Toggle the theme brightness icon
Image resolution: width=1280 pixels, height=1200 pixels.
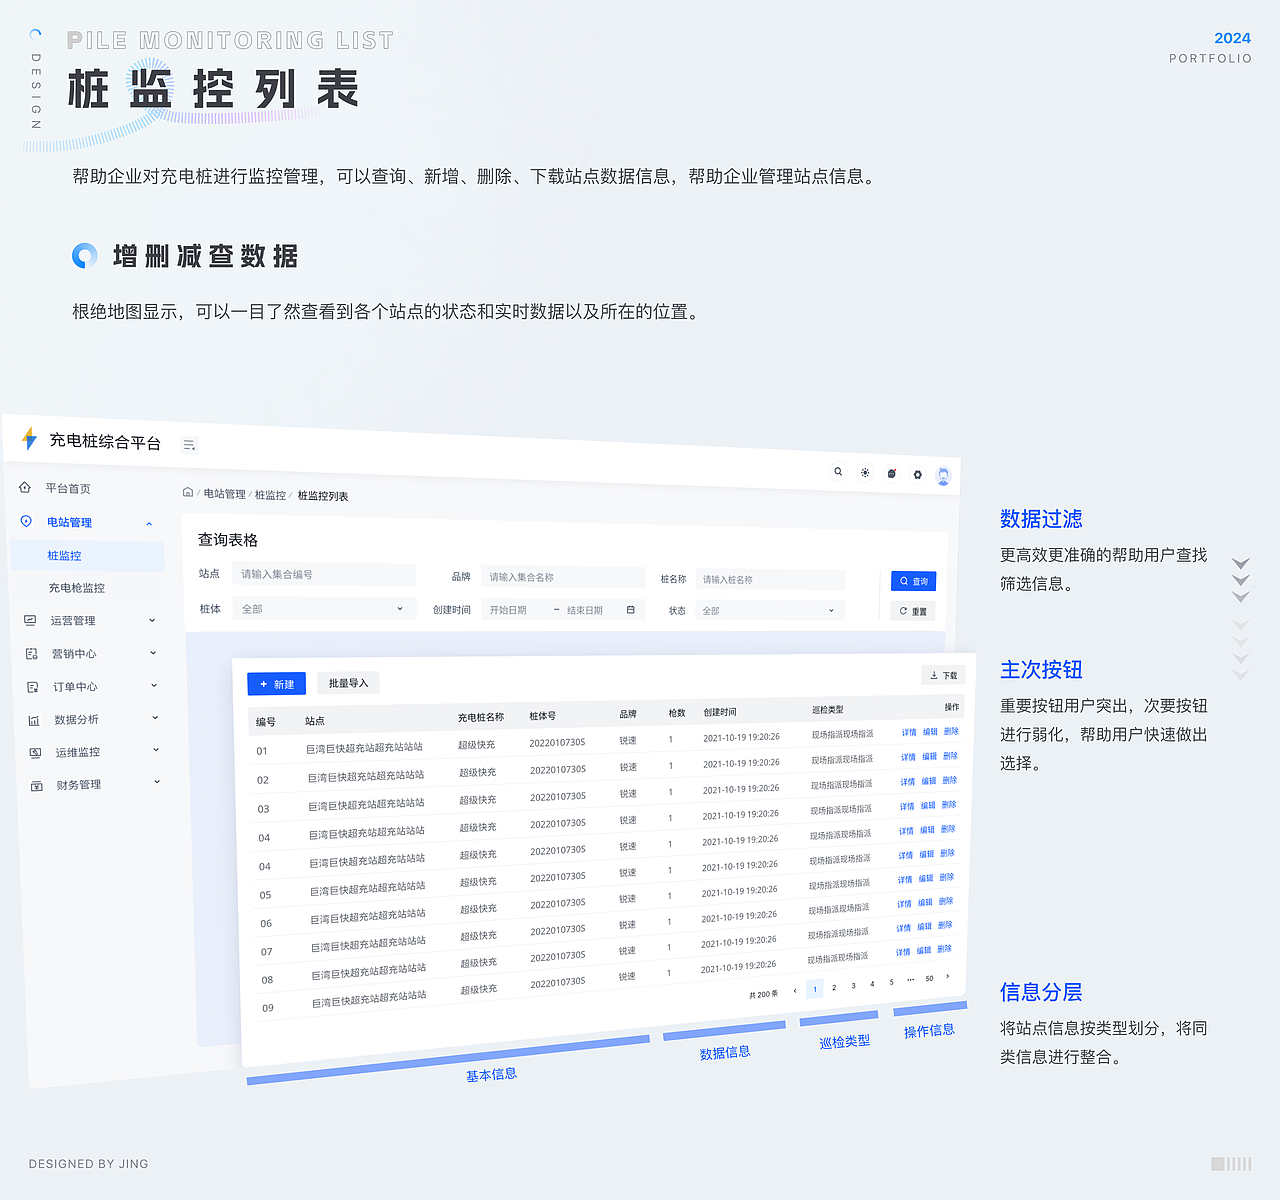(x=864, y=472)
